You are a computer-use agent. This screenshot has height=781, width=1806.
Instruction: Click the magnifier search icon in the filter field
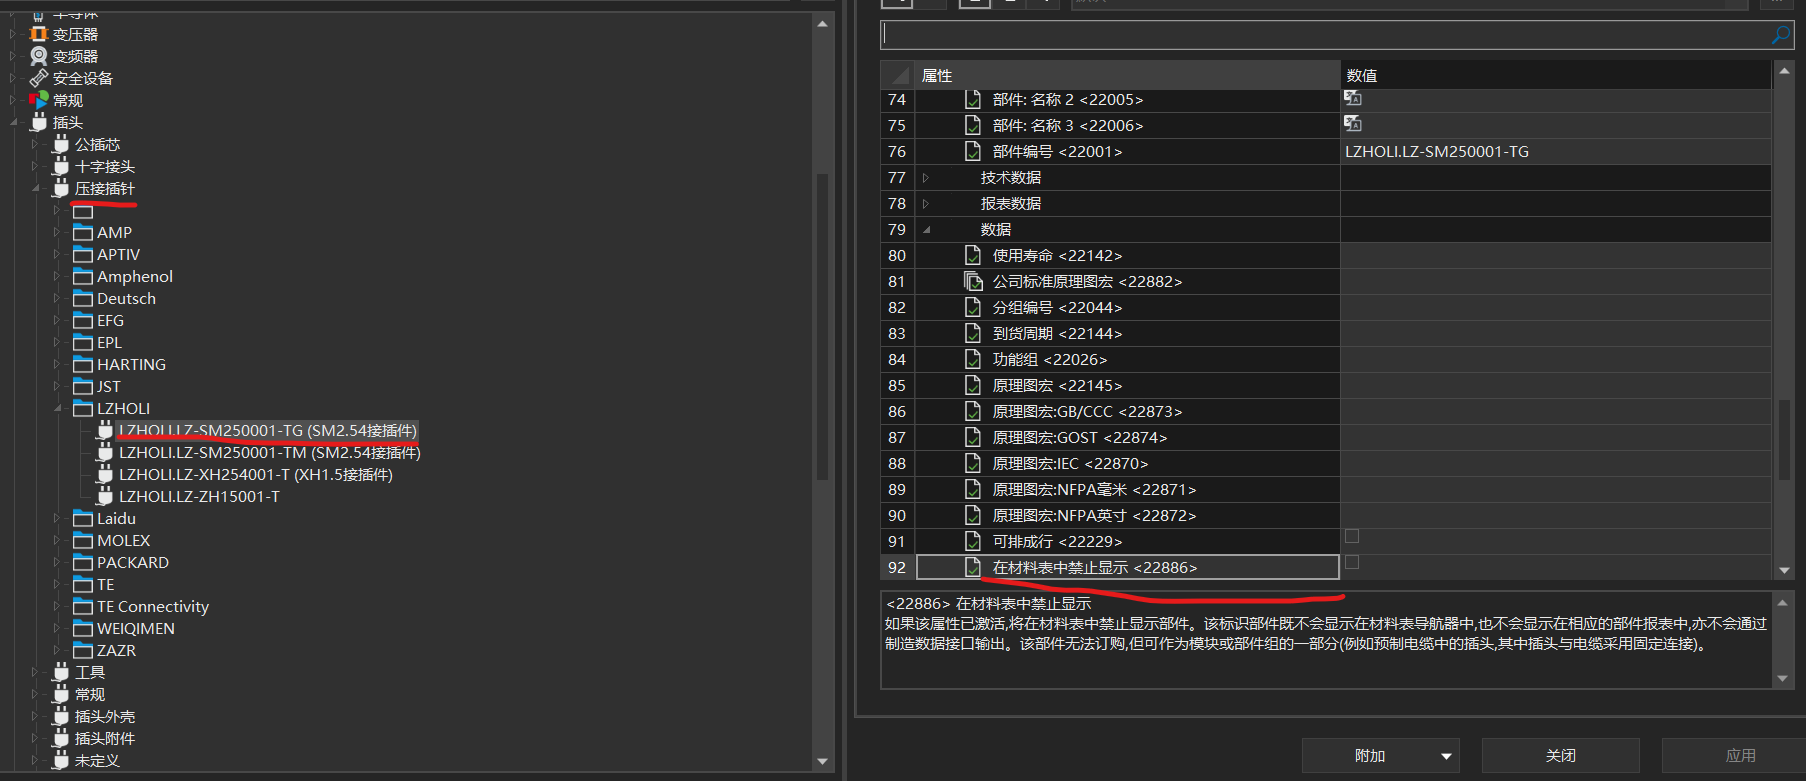click(x=1780, y=35)
